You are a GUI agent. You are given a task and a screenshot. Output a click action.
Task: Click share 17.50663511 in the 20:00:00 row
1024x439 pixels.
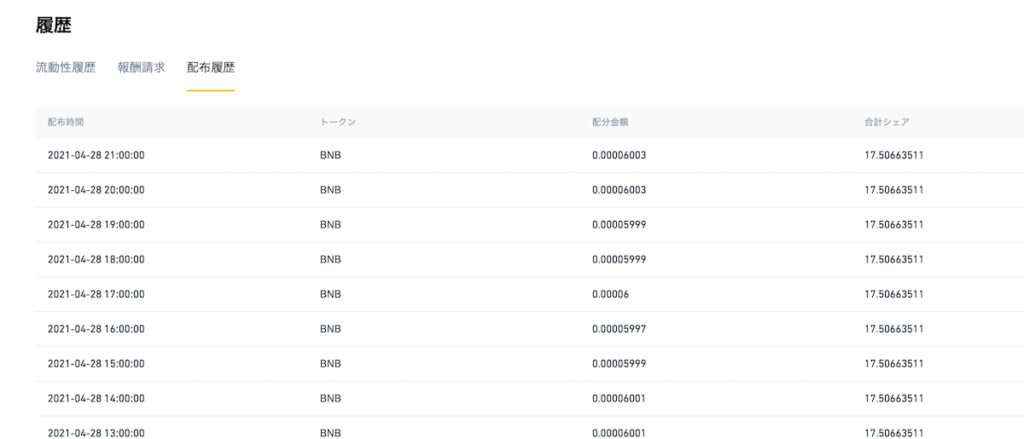coord(893,190)
